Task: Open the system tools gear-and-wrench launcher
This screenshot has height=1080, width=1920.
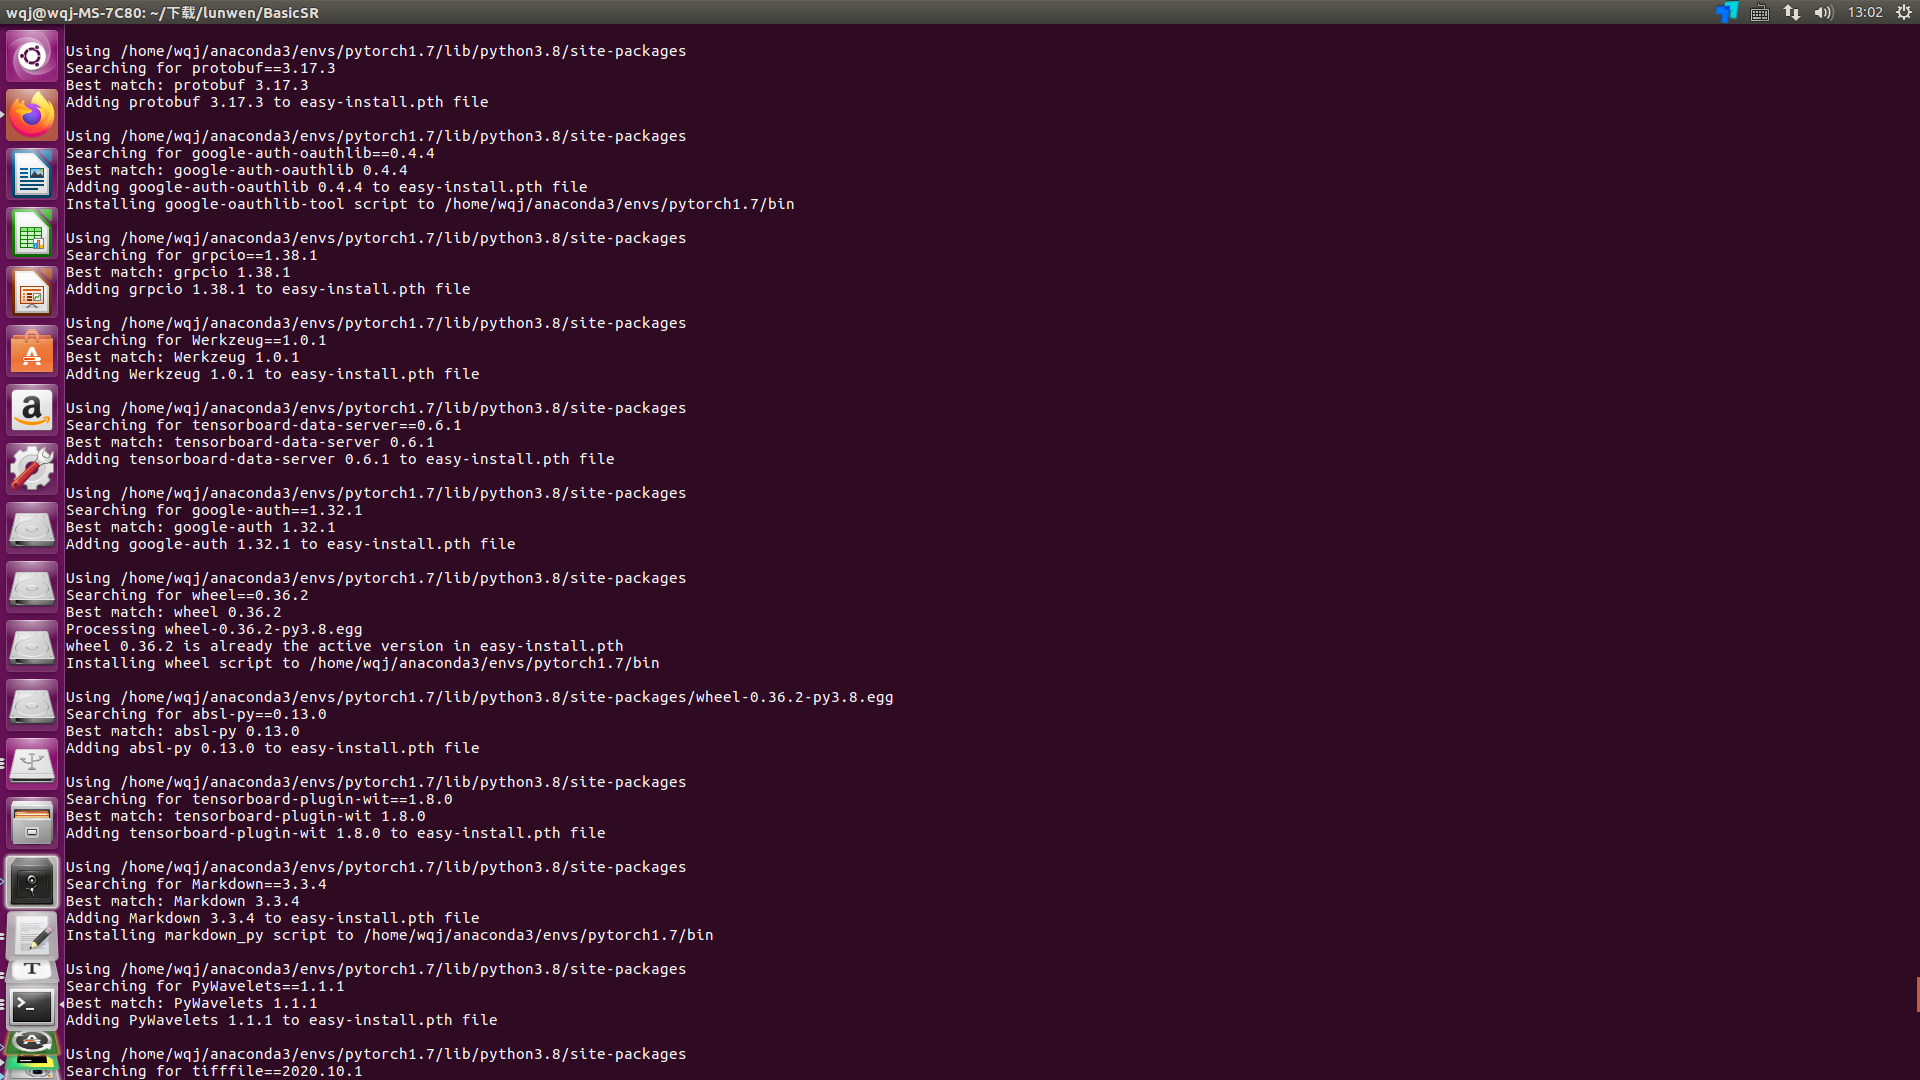Action: pos(32,467)
